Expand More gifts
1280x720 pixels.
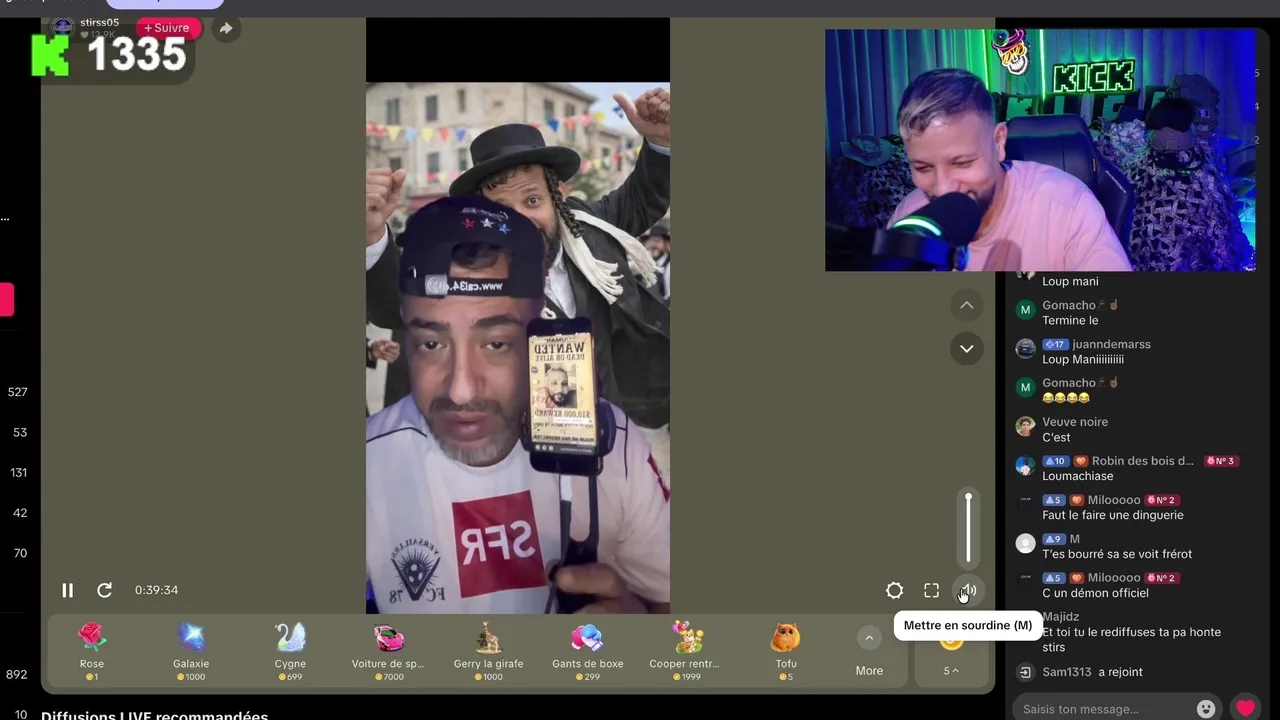(869, 652)
